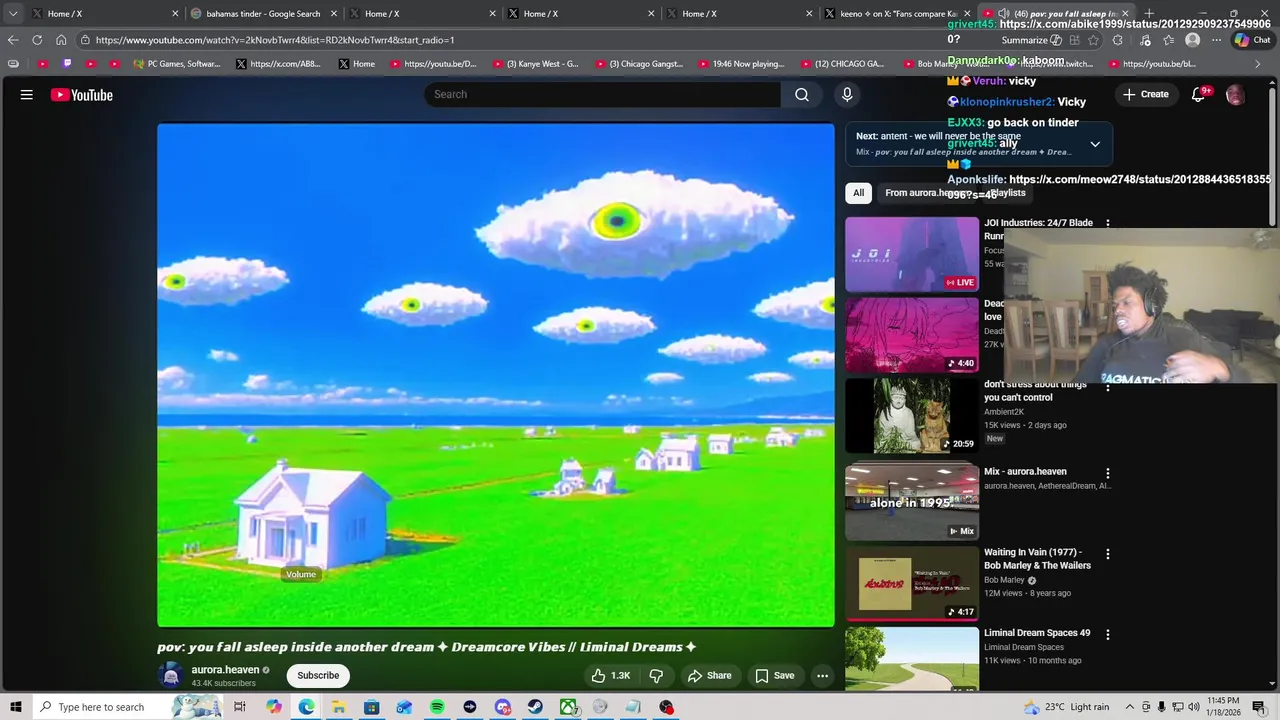This screenshot has height=720, width=1280.
Task: Focus the YouTube search field
Action: (602, 94)
